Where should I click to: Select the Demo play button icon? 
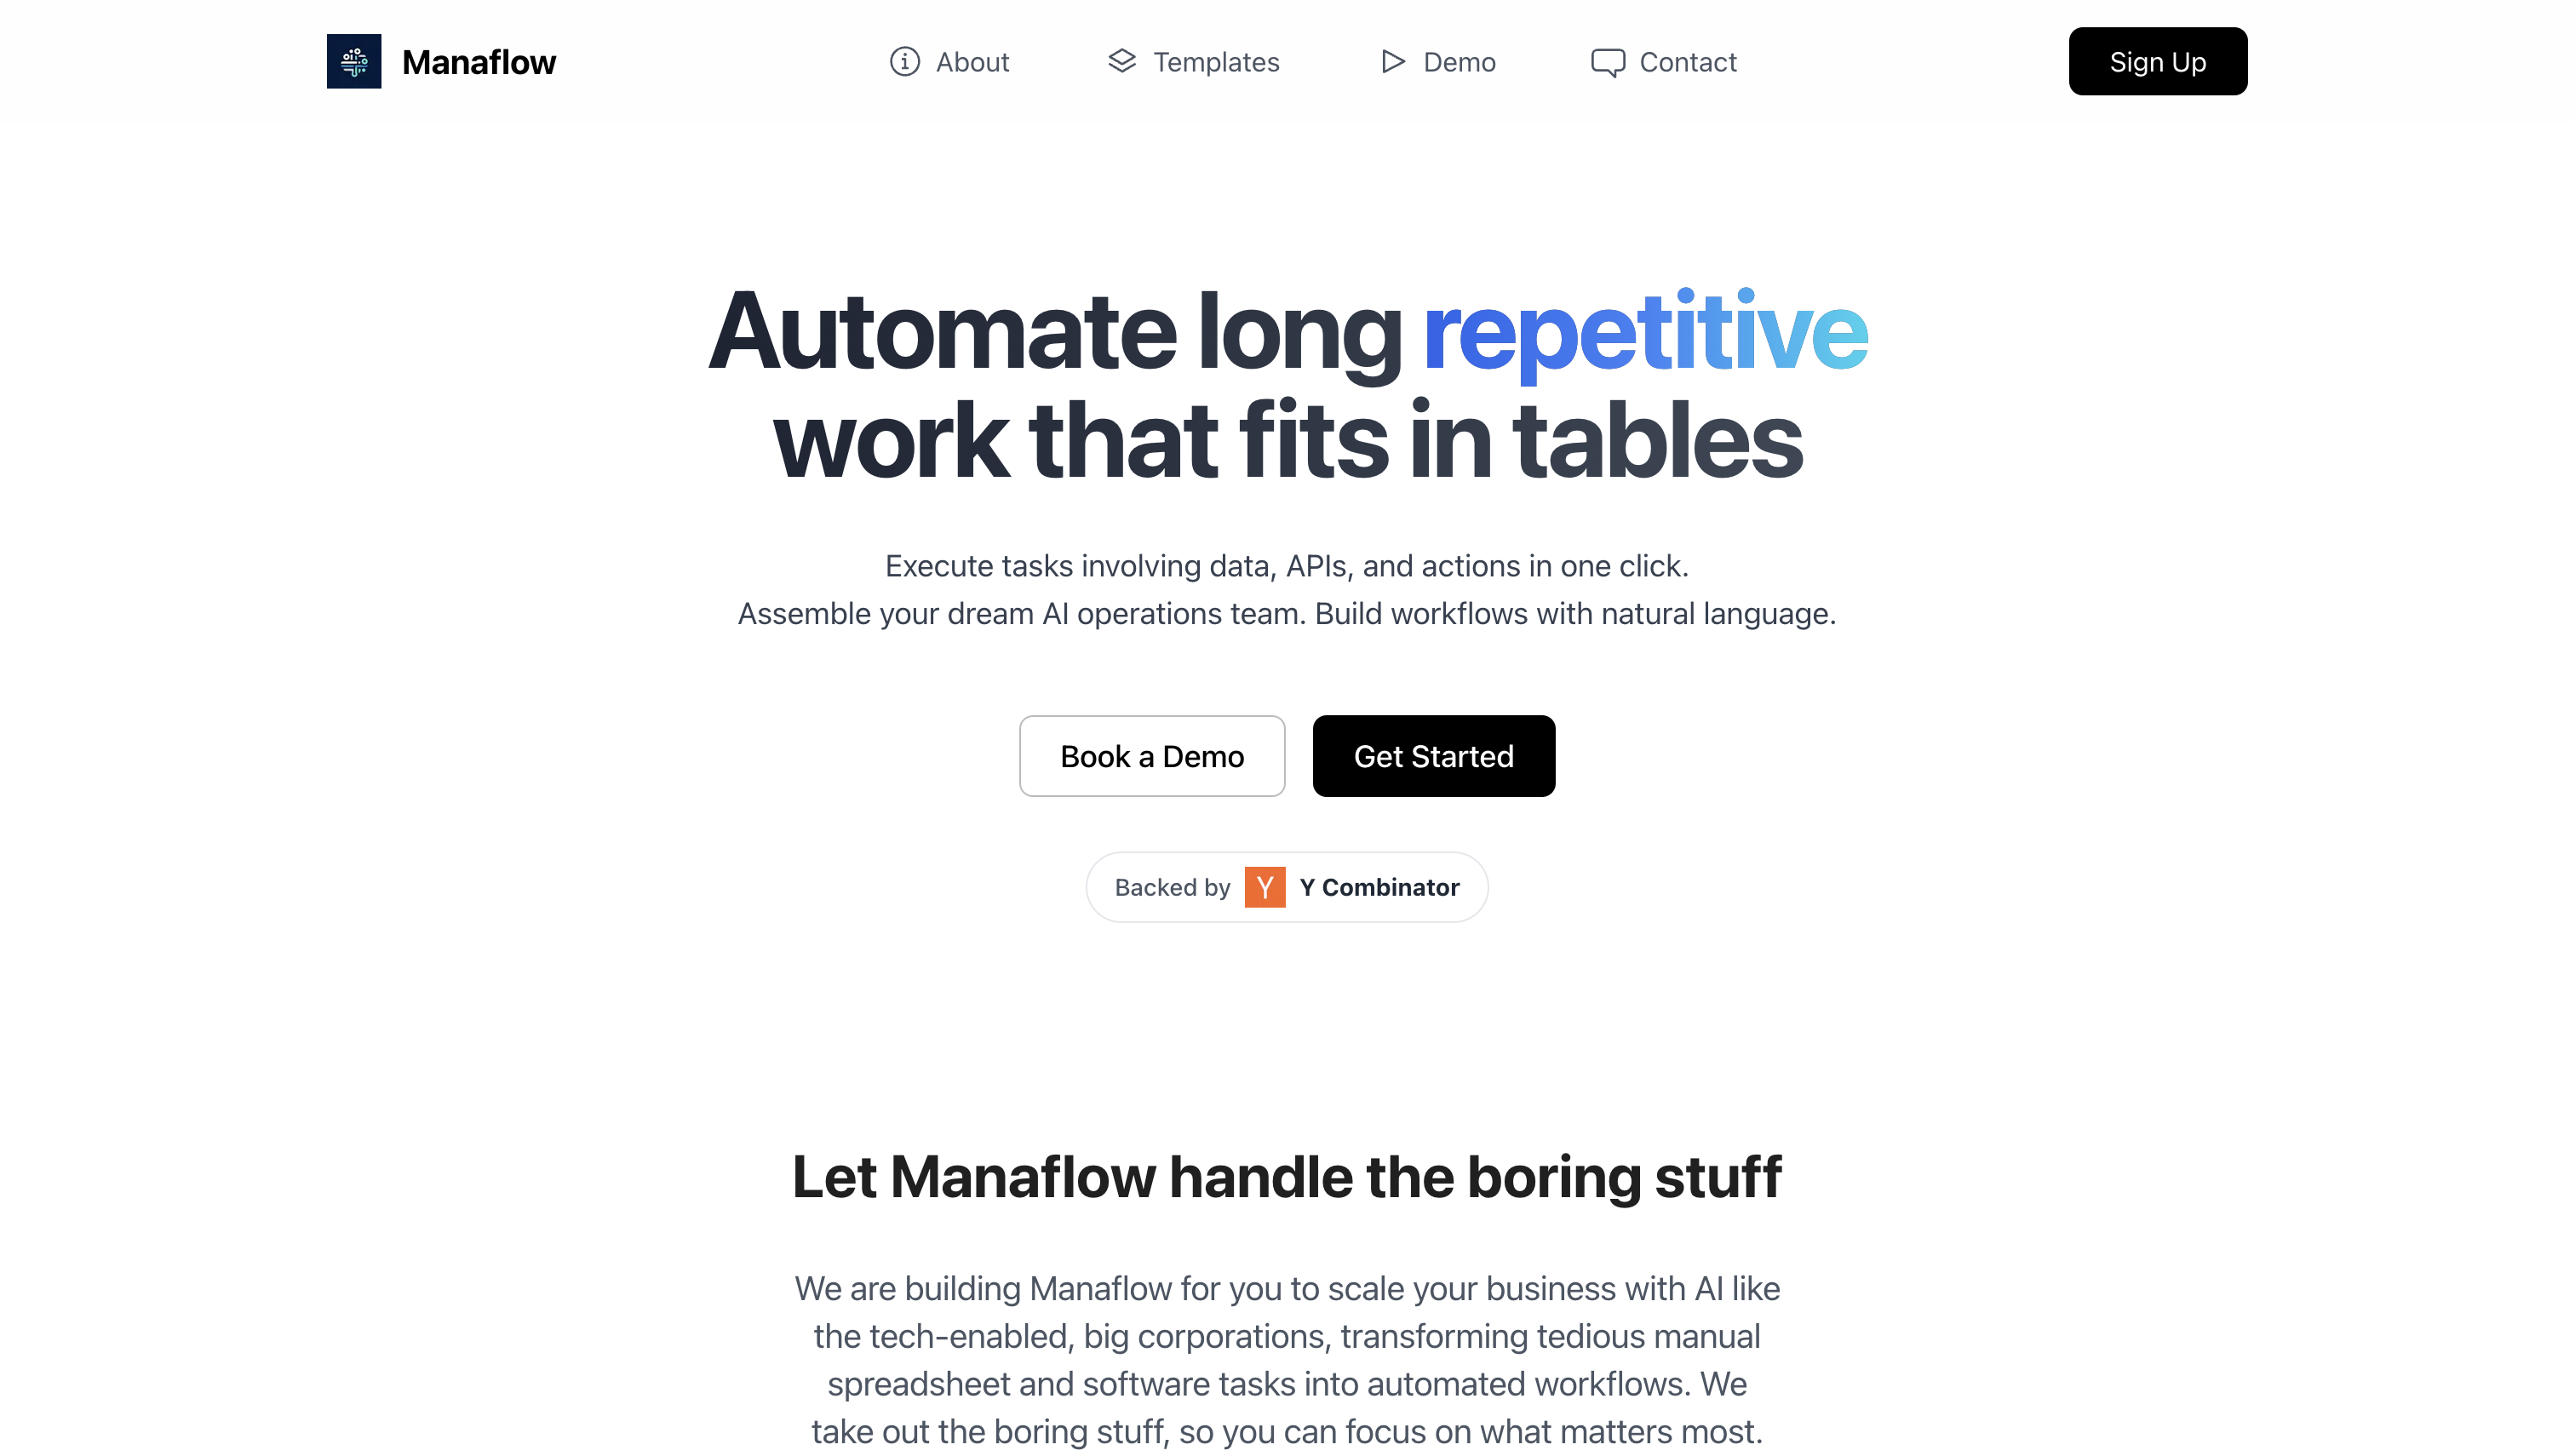1392,62
